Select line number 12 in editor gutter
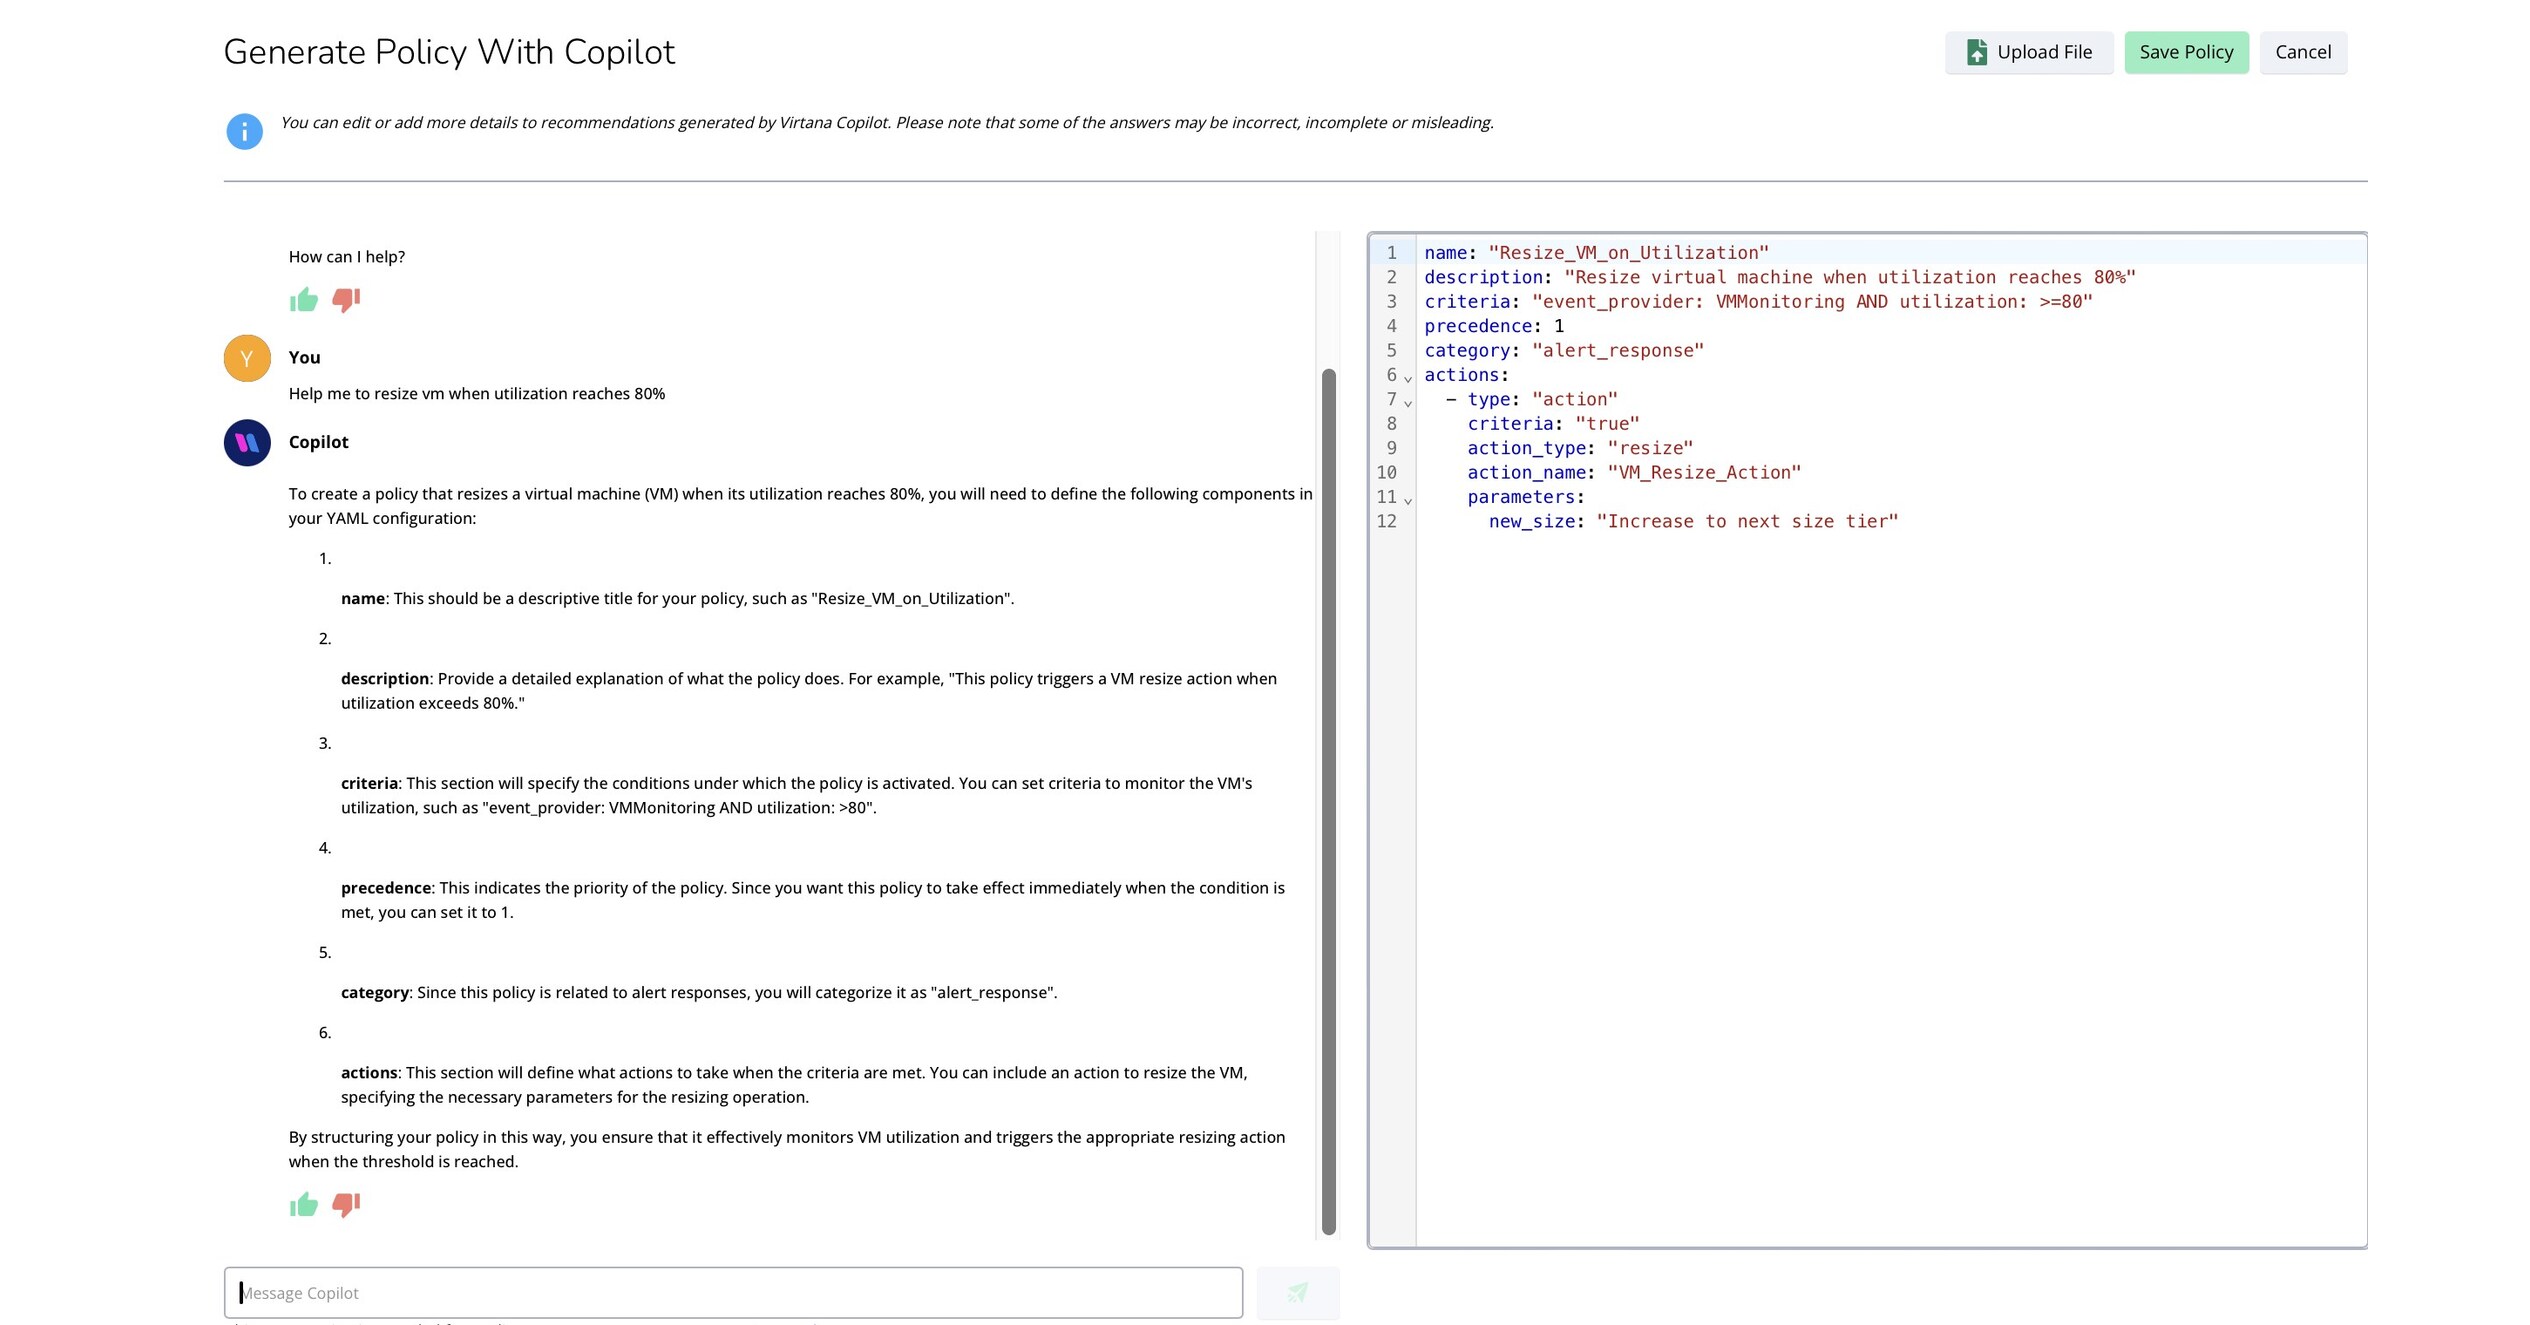 click(x=1386, y=521)
